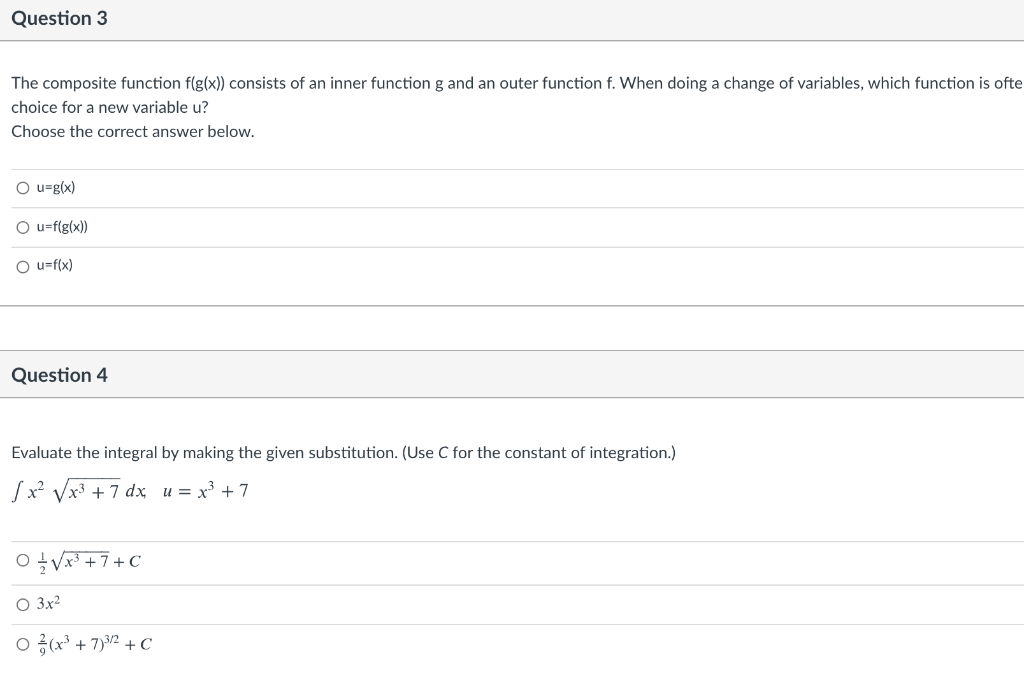The width and height of the screenshot is (1024, 680).
Task: Click the 'Choose the correct answer below' text
Action: 133,132
